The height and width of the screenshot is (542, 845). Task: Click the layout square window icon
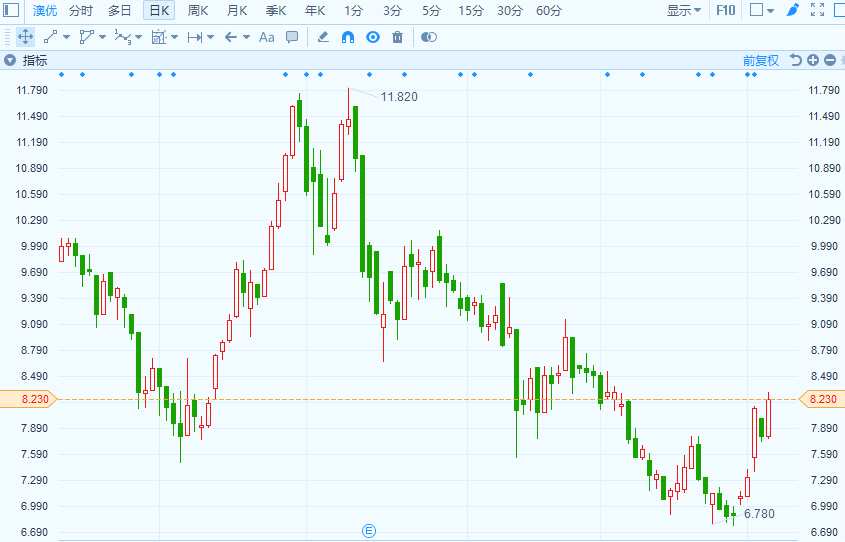pos(757,10)
